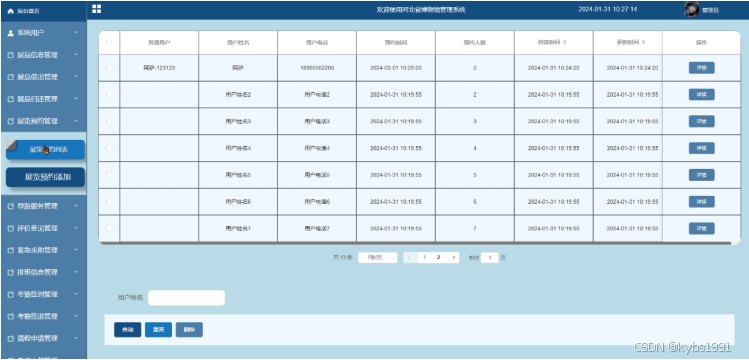Check the row for 用户姓名2
749x360 pixels.
(109, 95)
